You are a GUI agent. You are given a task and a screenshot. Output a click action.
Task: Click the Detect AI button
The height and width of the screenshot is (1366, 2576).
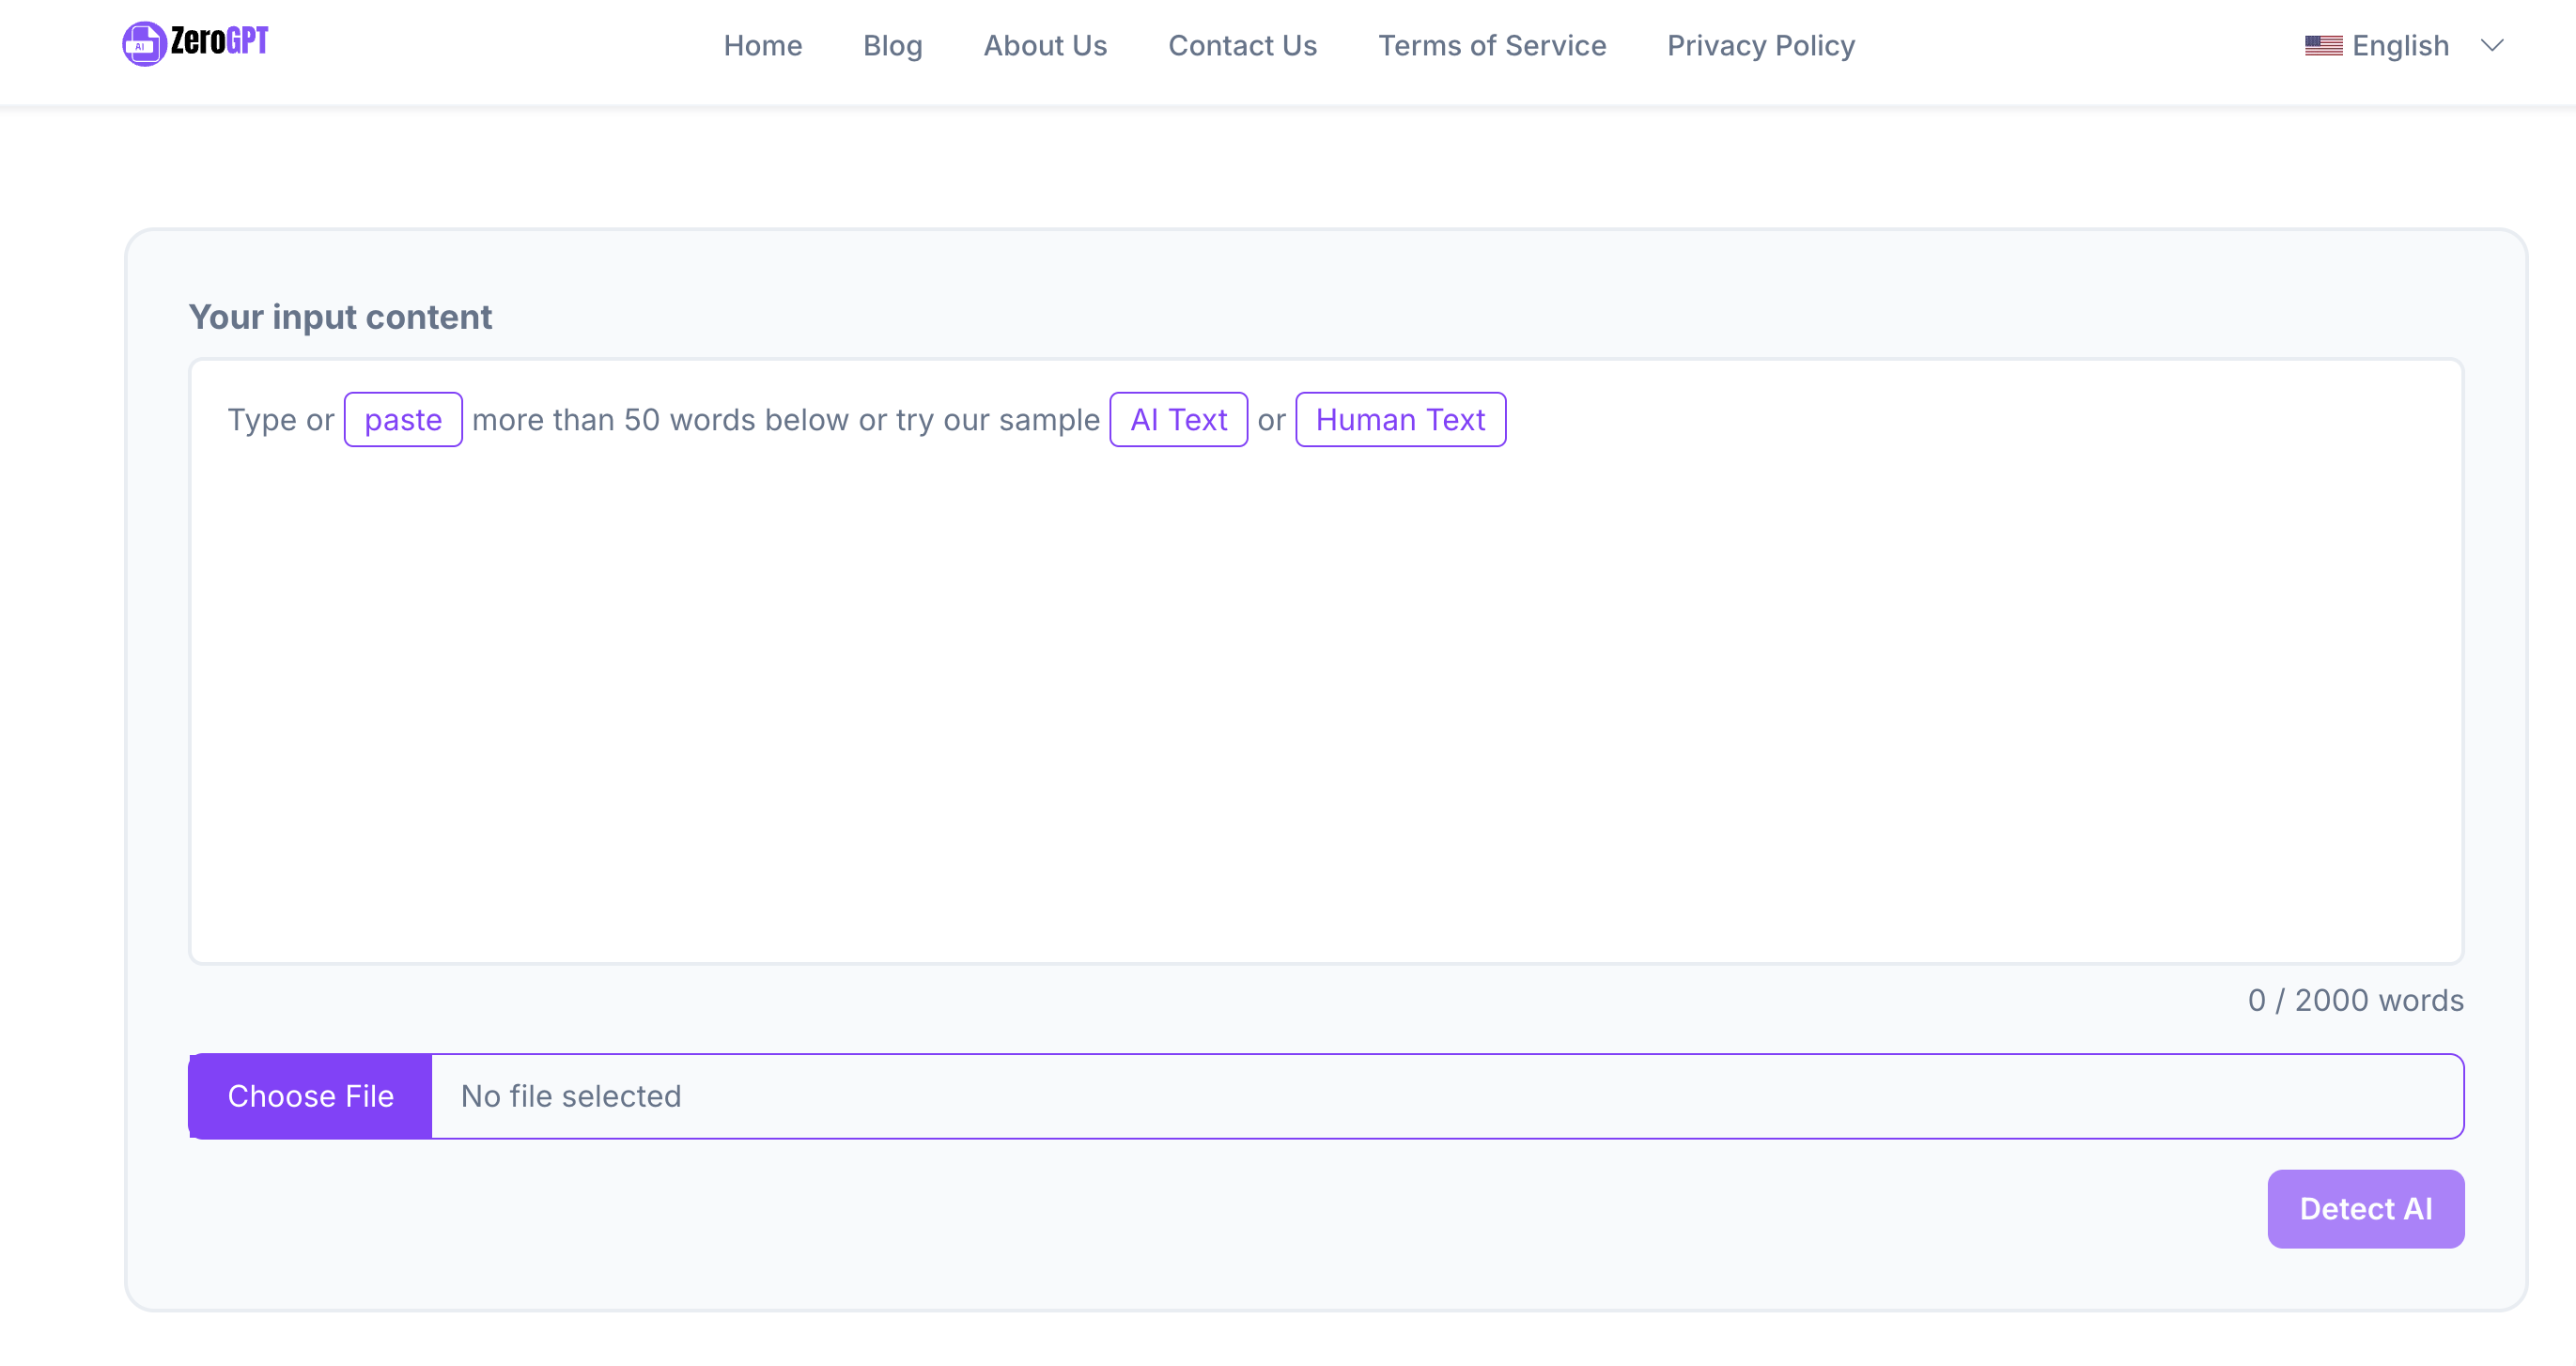tap(2365, 1208)
